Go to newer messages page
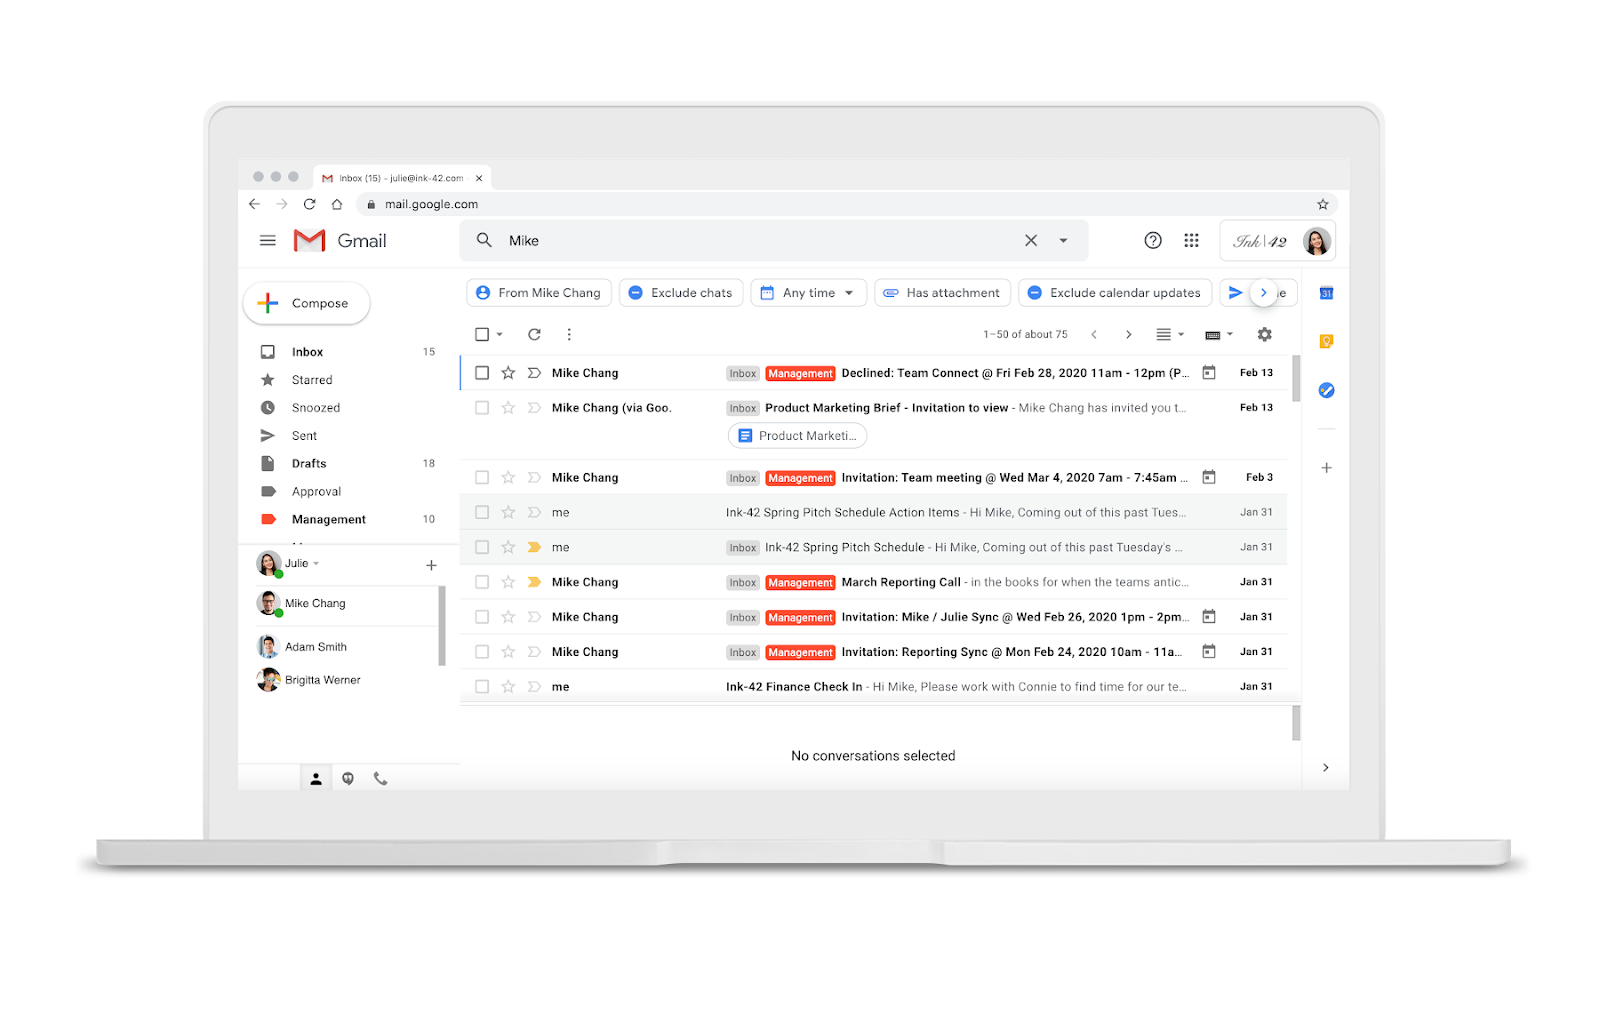Screen dimensions: 1600x1024 [x=1094, y=335]
